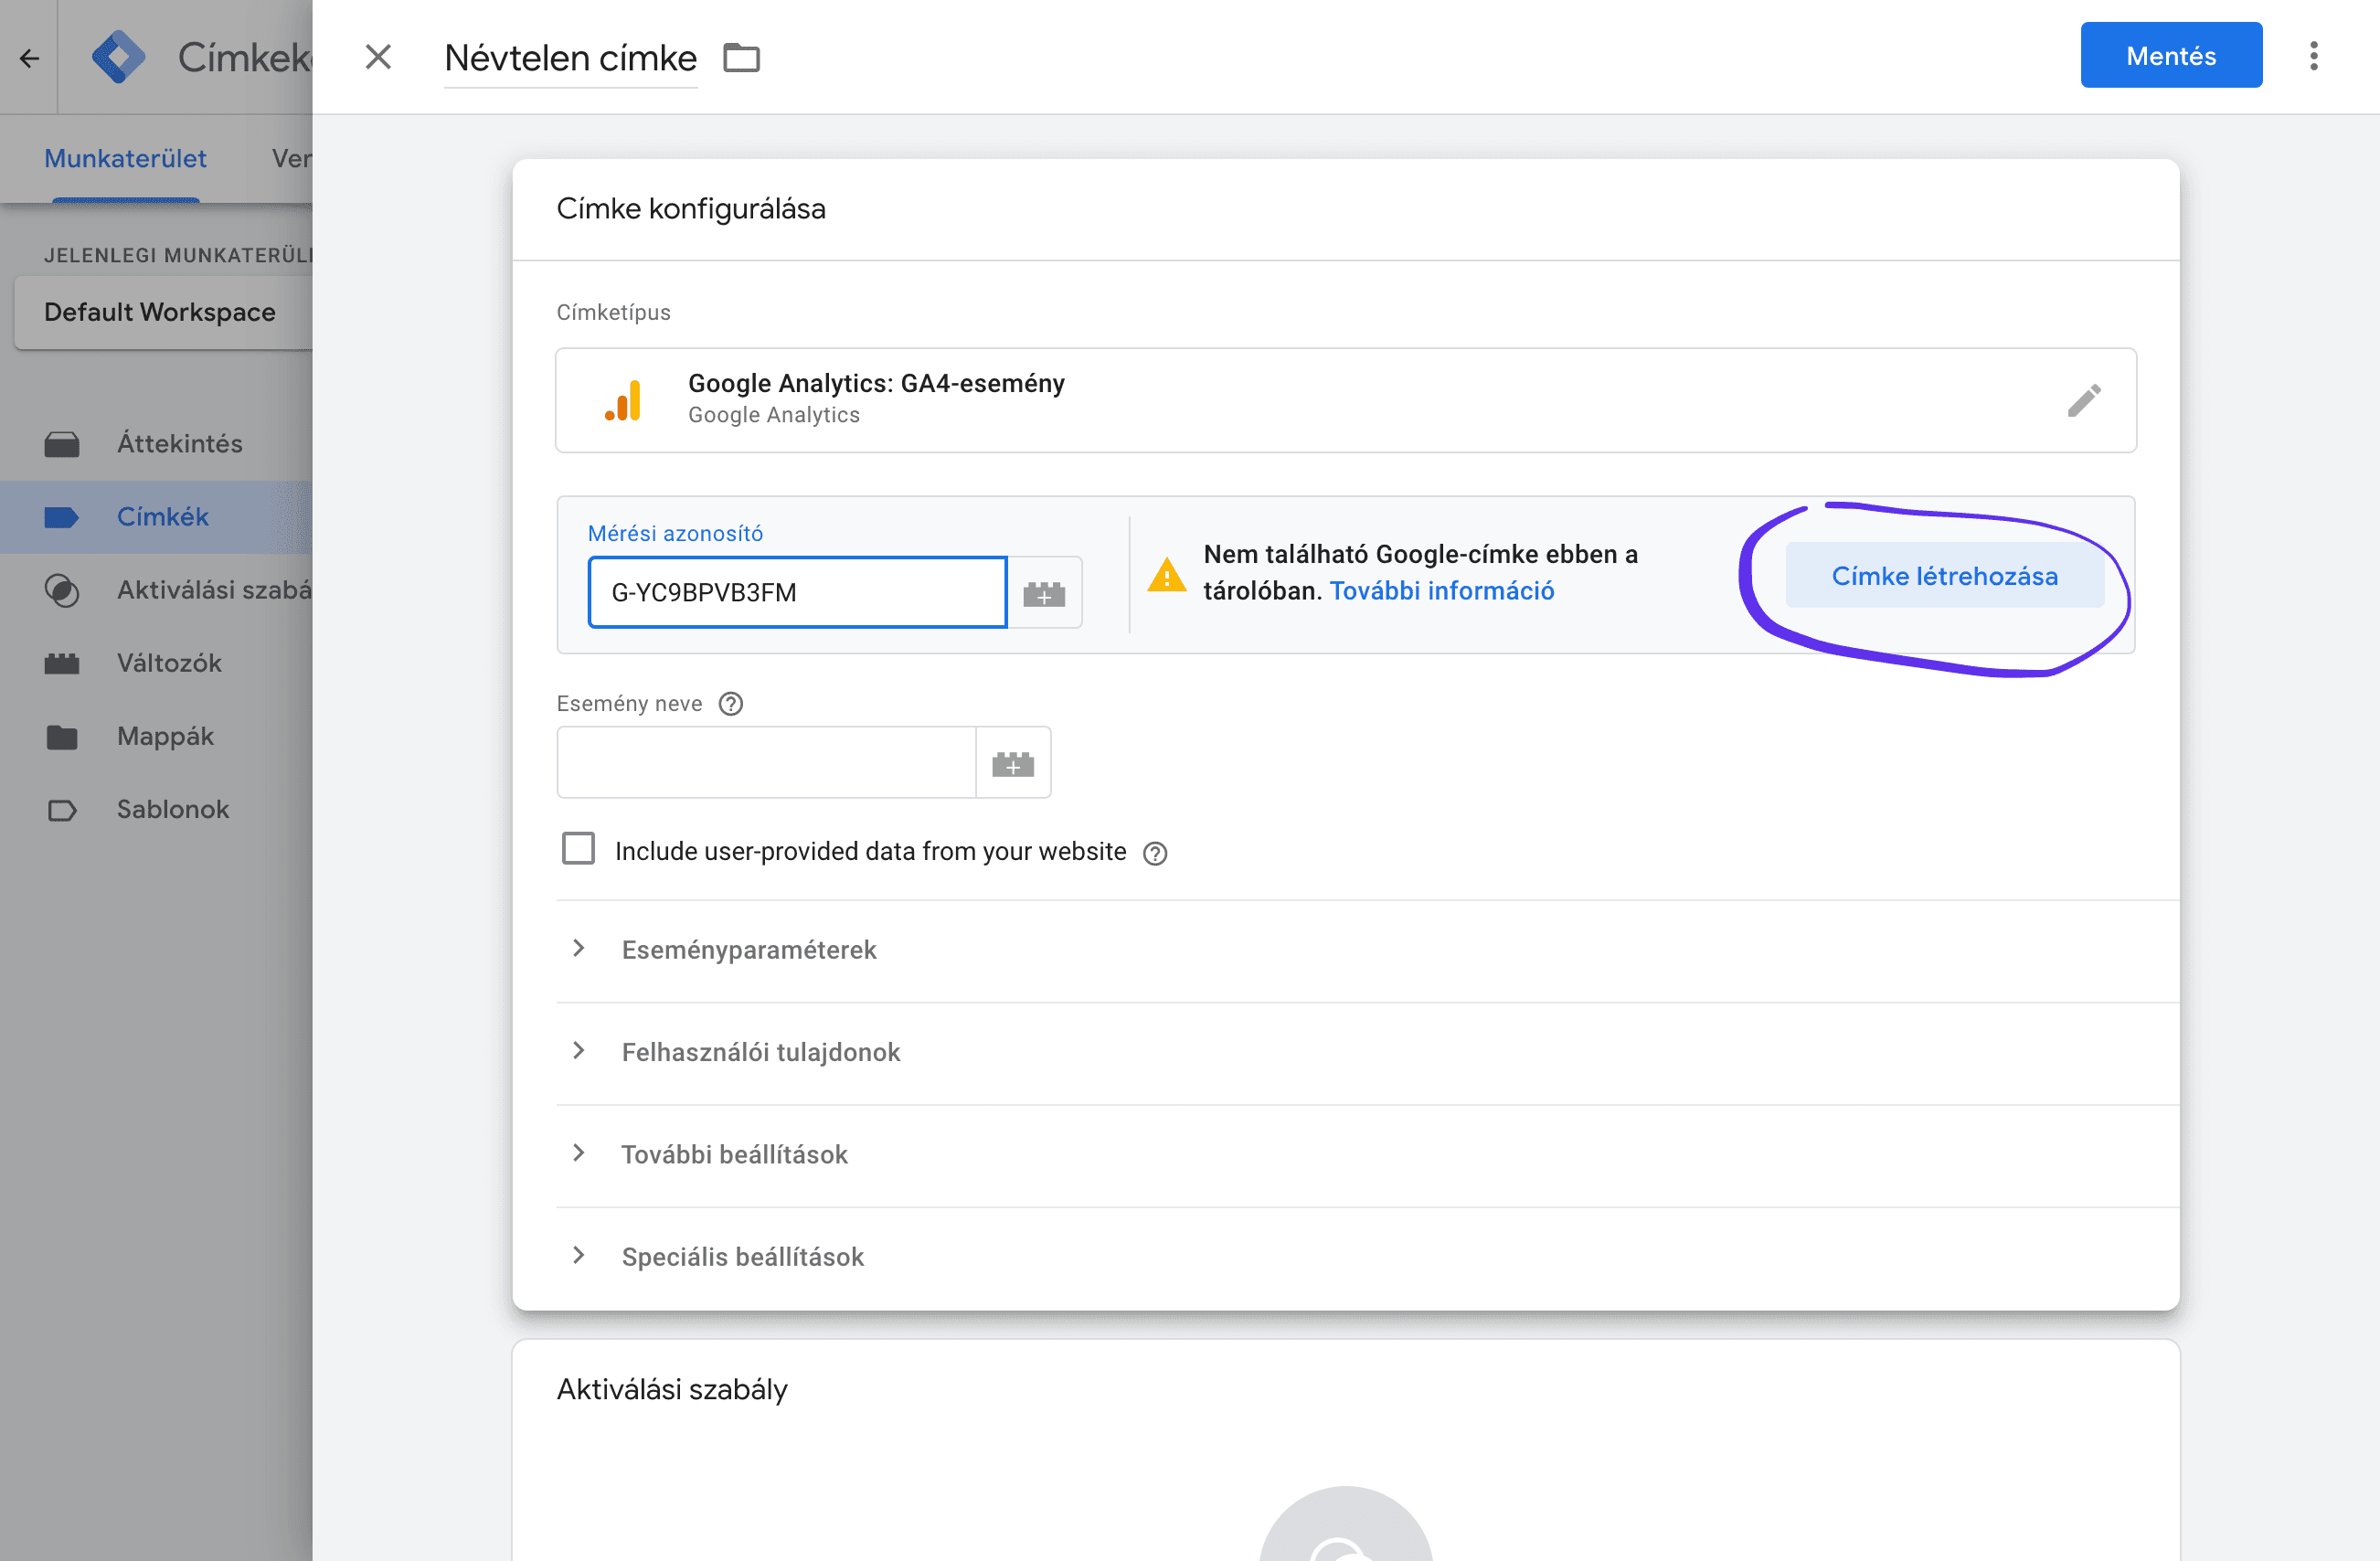Click the trigger placeholder circle icon
The image size is (2380, 1561).
(1345, 1525)
